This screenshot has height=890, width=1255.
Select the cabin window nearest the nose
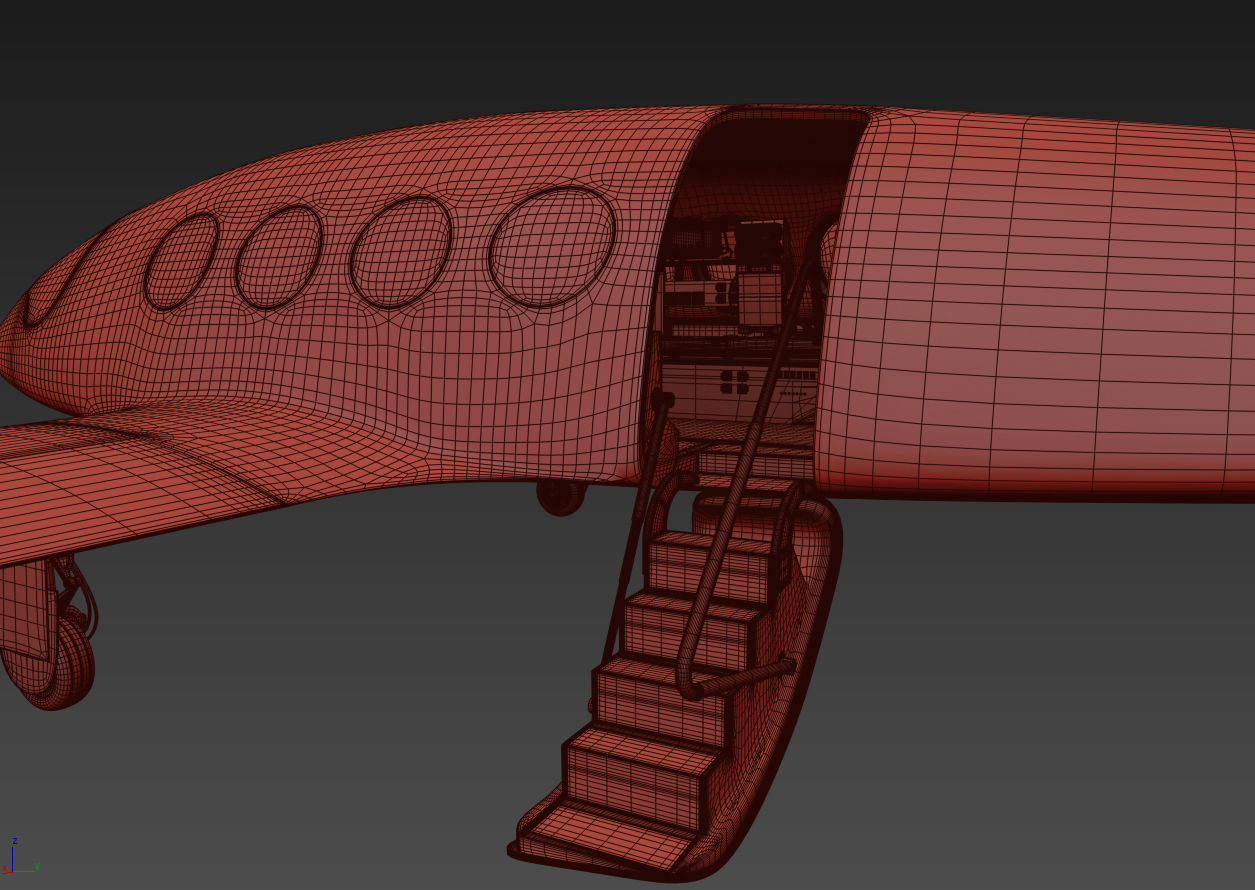tap(181, 261)
